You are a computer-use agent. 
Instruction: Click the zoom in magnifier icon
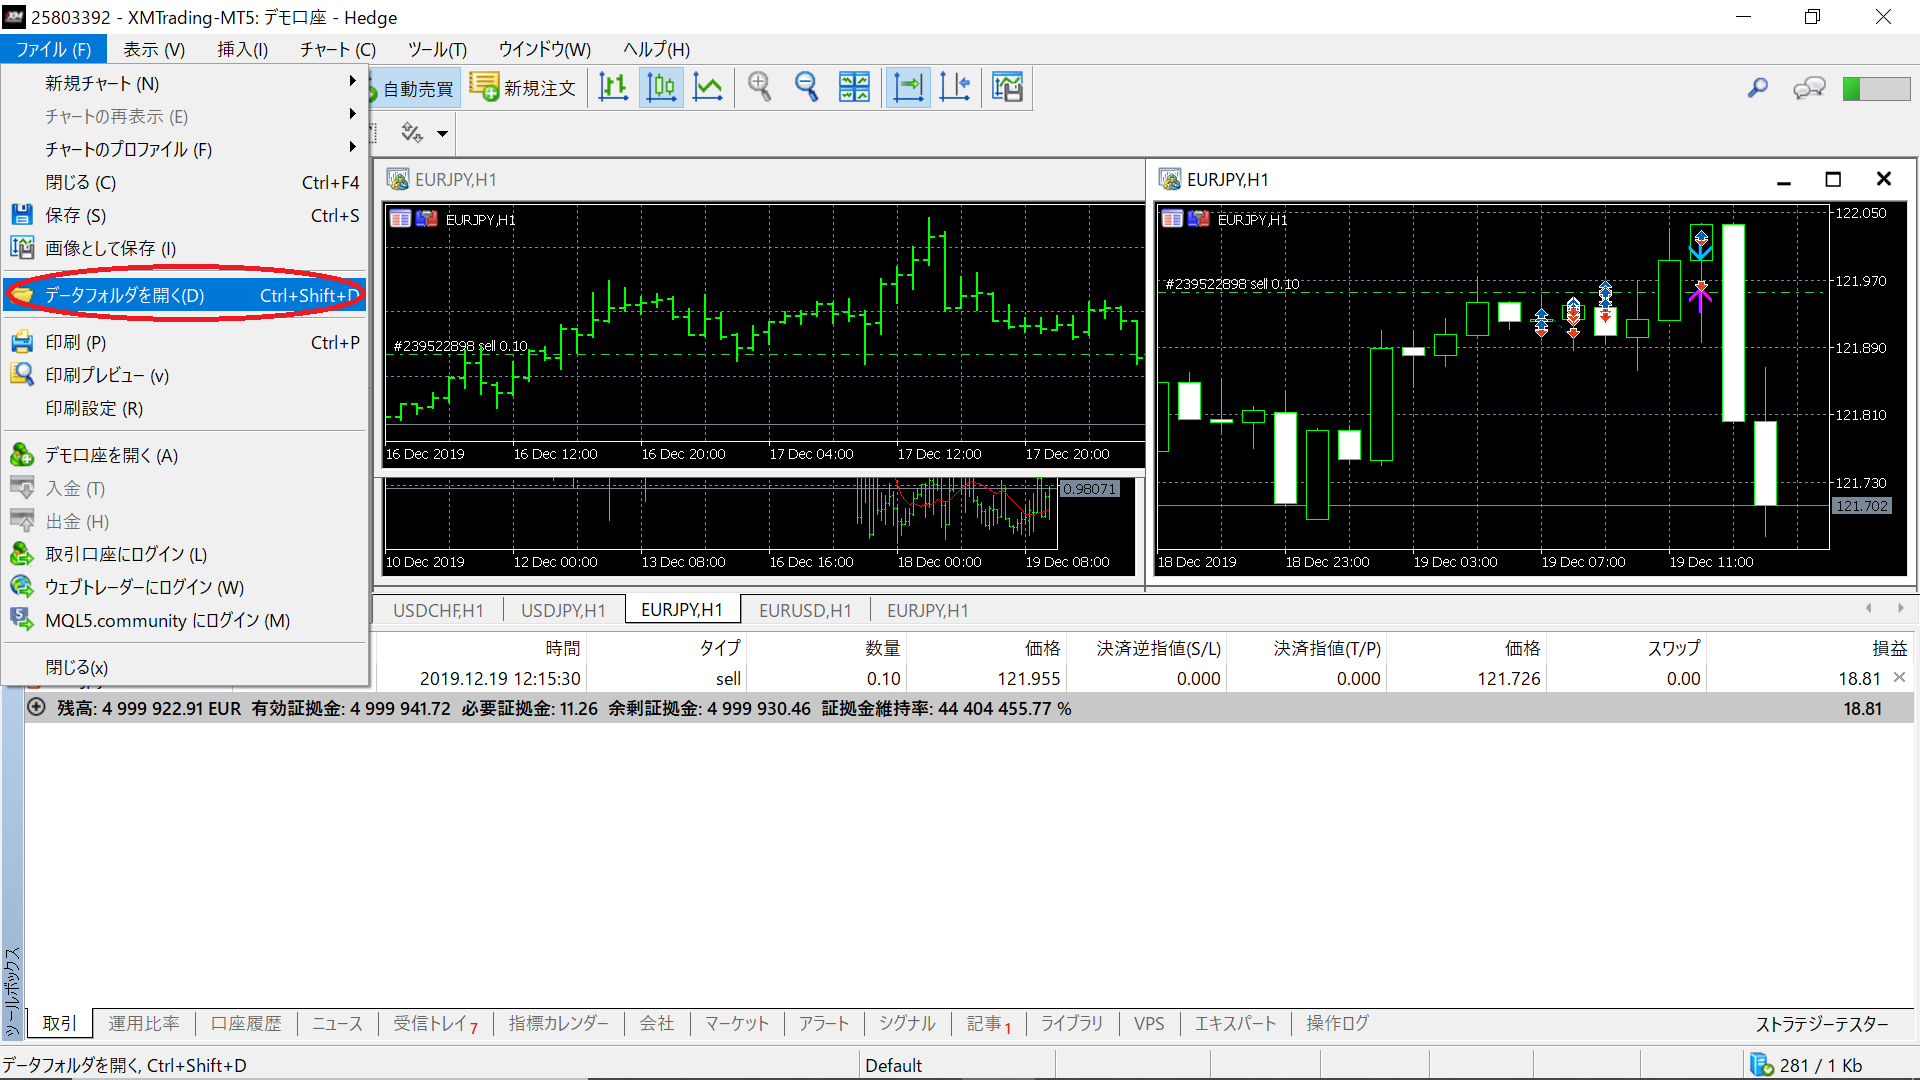pos(760,88)
